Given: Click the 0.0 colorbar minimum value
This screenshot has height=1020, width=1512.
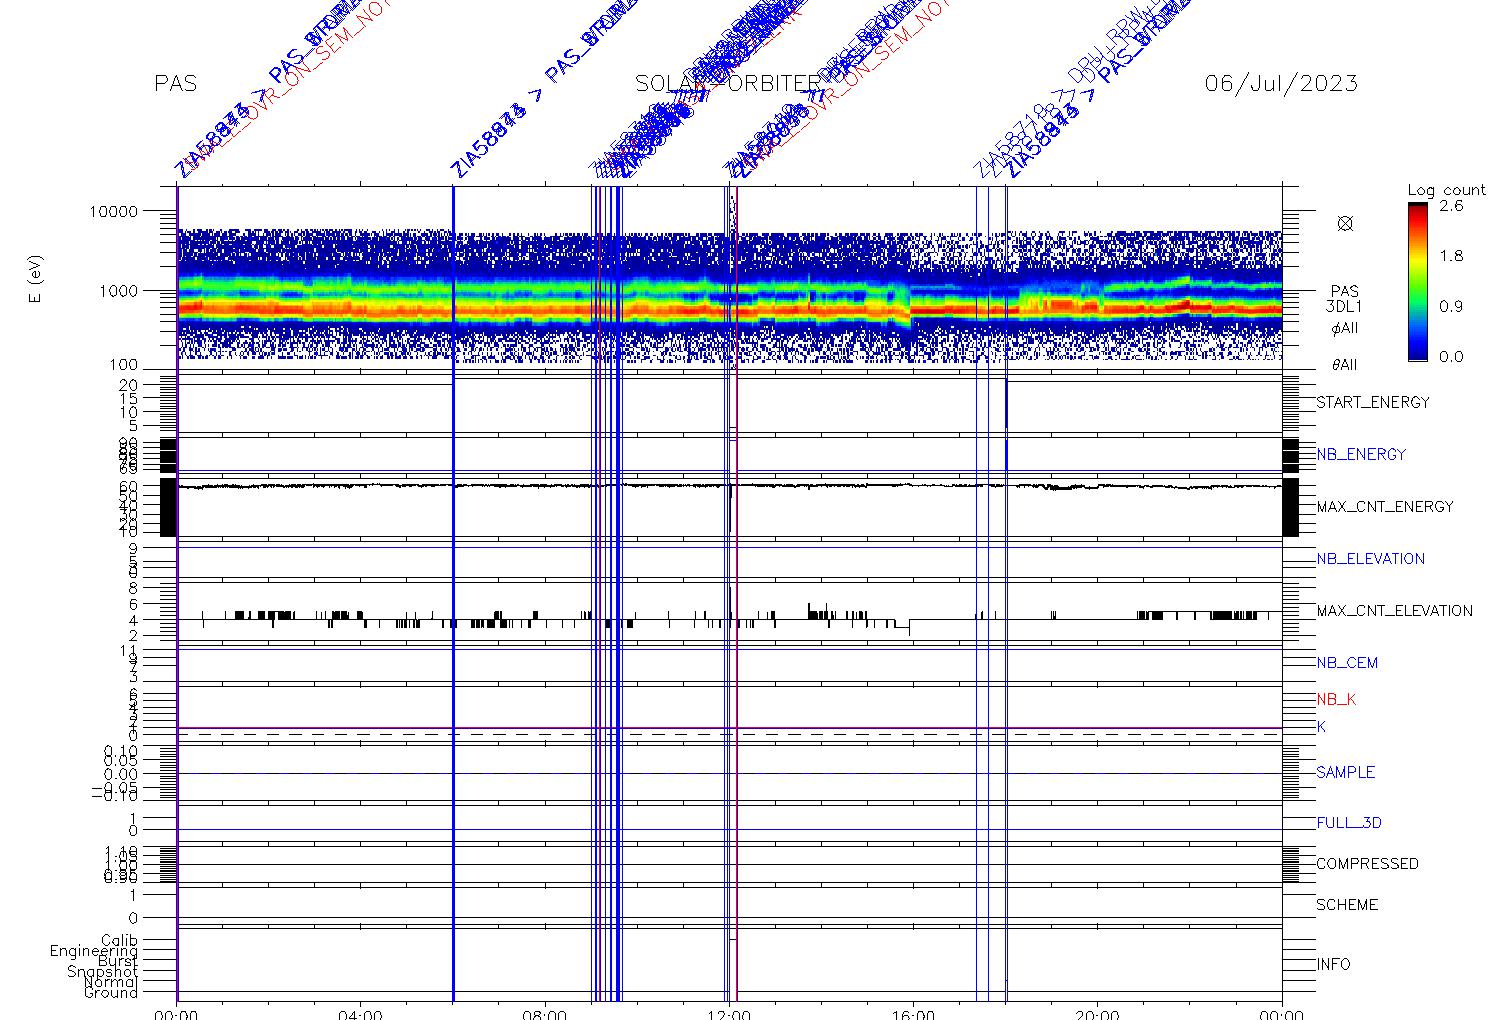Looking at the screenshot, I should [1451, 357].
